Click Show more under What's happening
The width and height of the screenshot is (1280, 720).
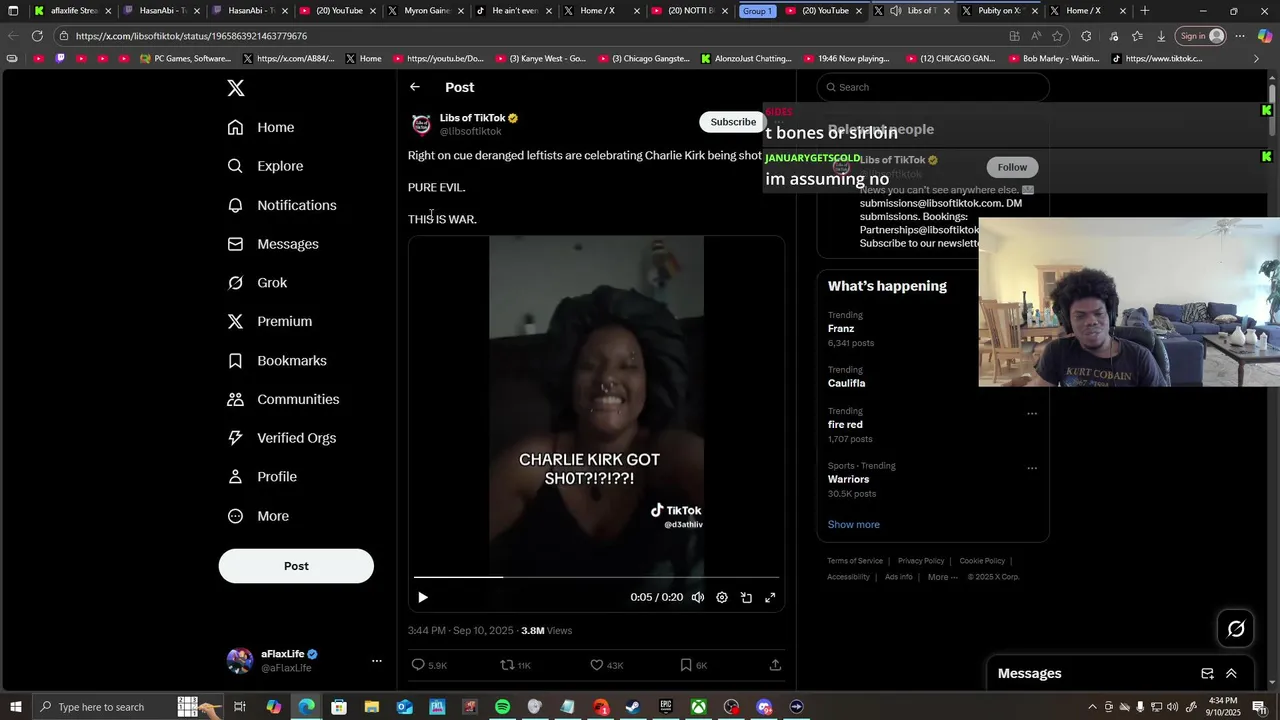click(853, 525)
